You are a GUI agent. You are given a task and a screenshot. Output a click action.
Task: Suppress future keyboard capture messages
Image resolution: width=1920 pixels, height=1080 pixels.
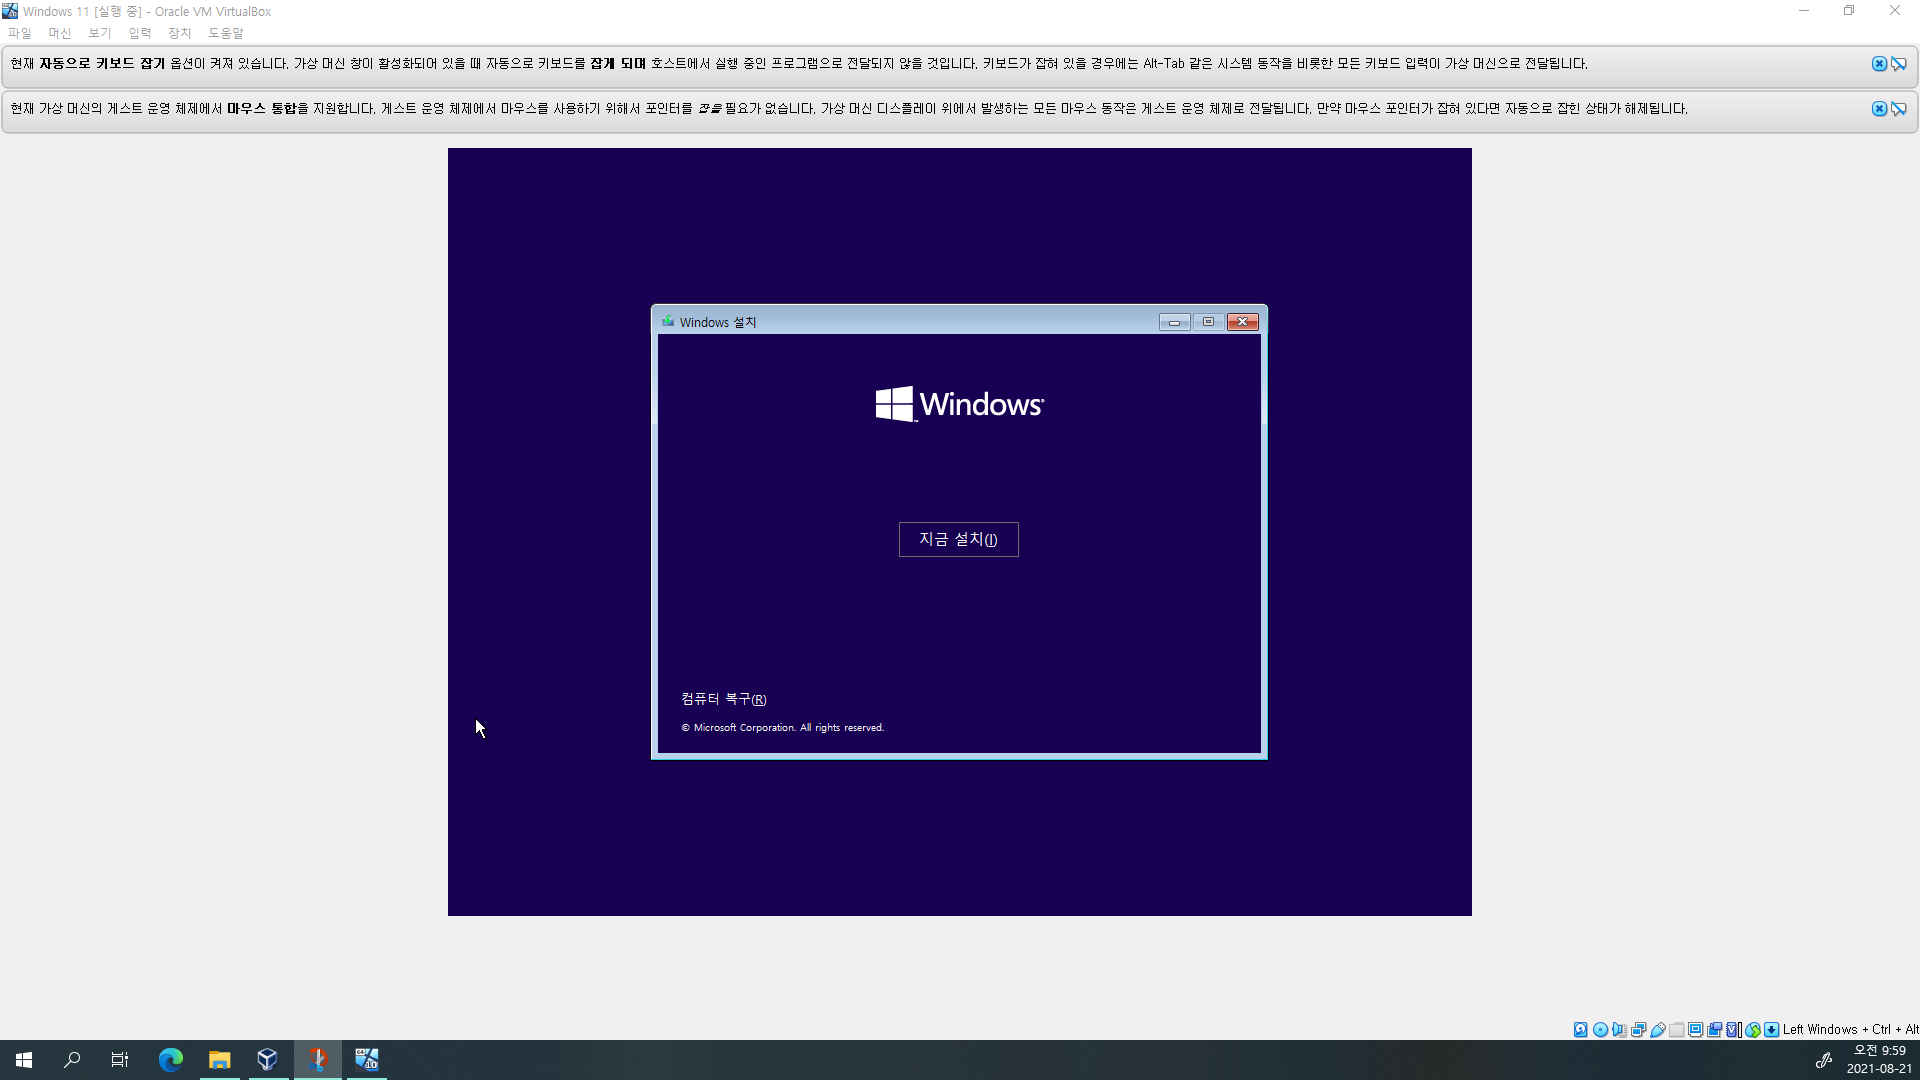[x=1898, y=64]
